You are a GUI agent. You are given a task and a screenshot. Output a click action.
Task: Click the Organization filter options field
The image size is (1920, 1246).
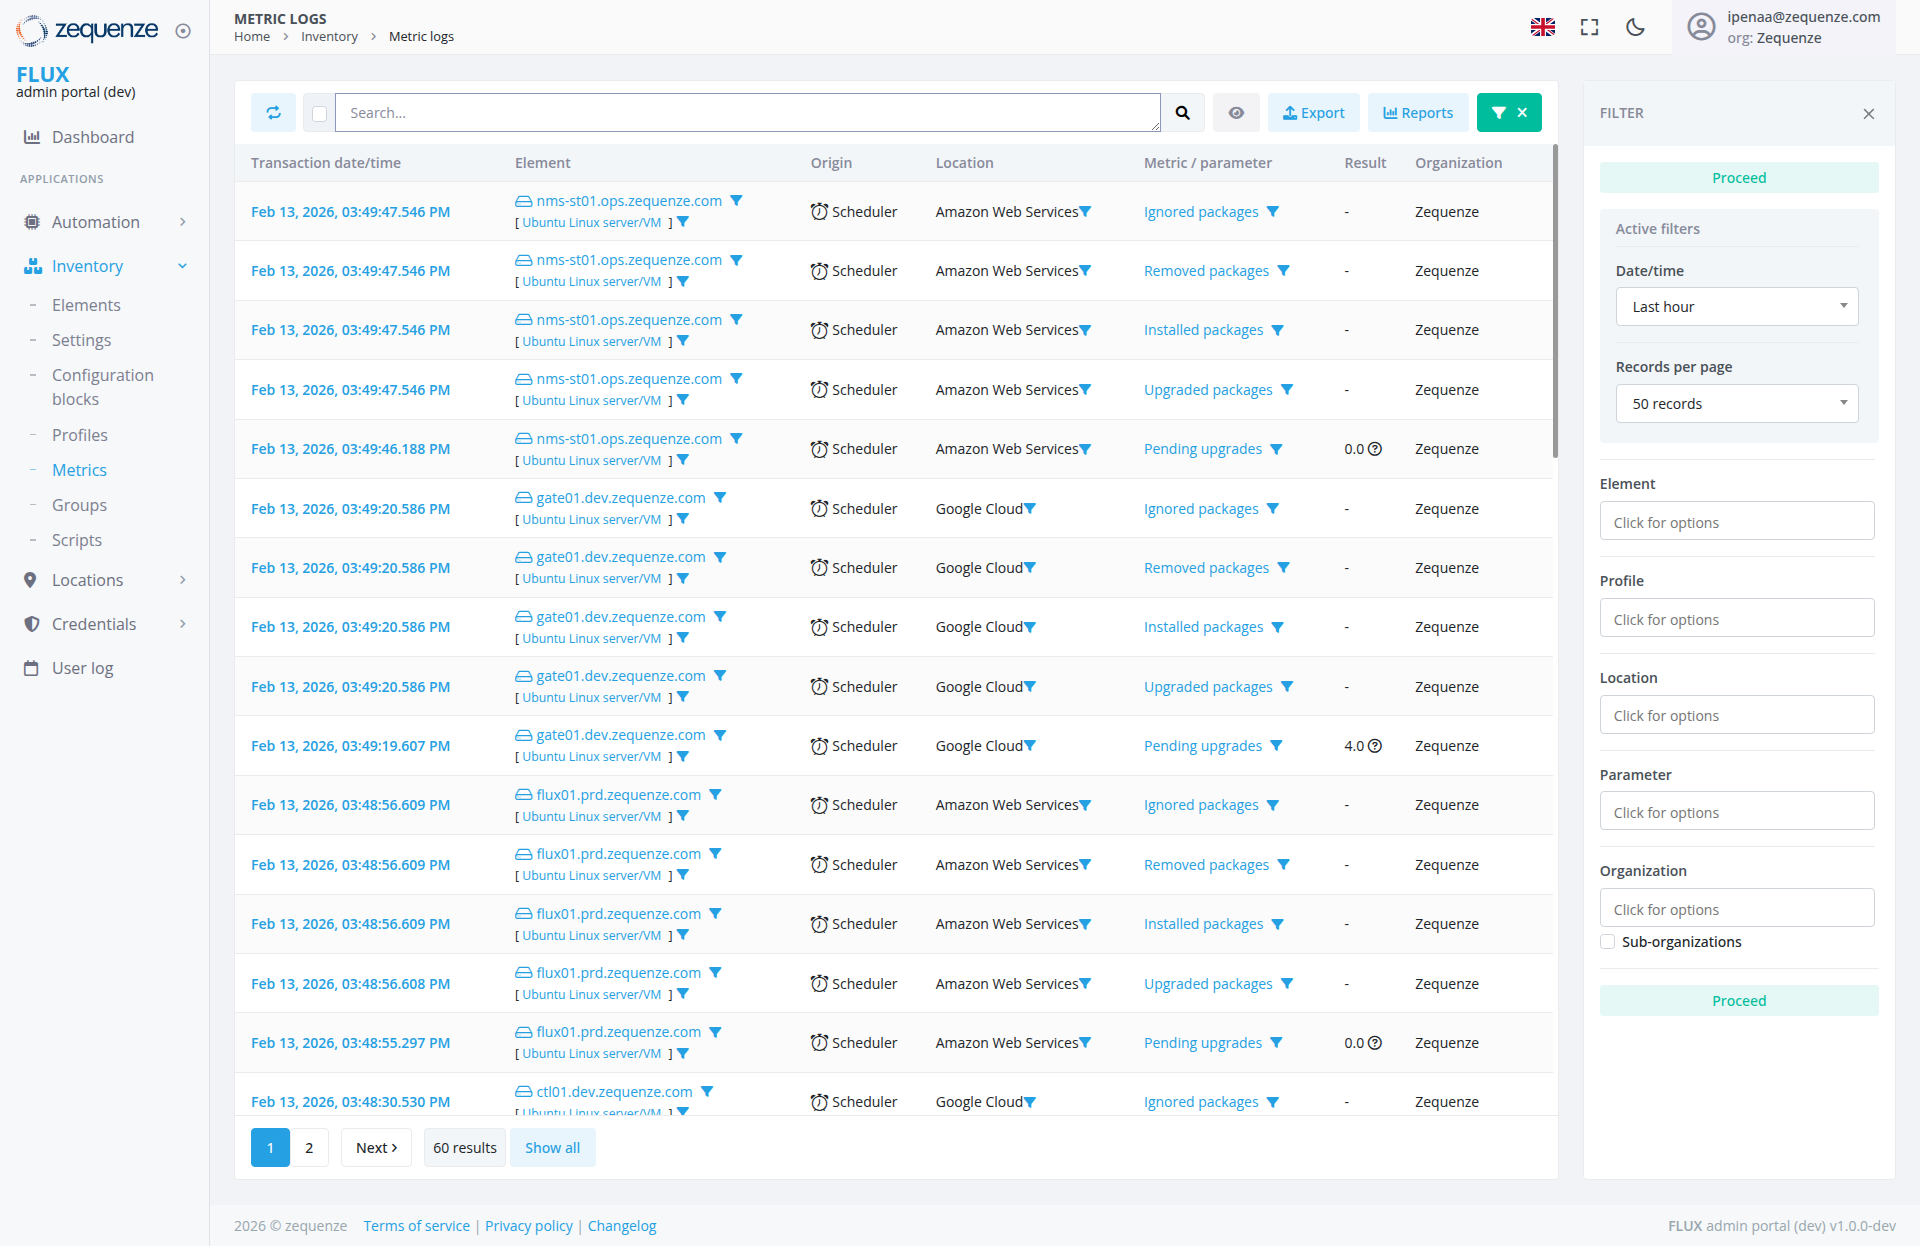pos(1737,909)
